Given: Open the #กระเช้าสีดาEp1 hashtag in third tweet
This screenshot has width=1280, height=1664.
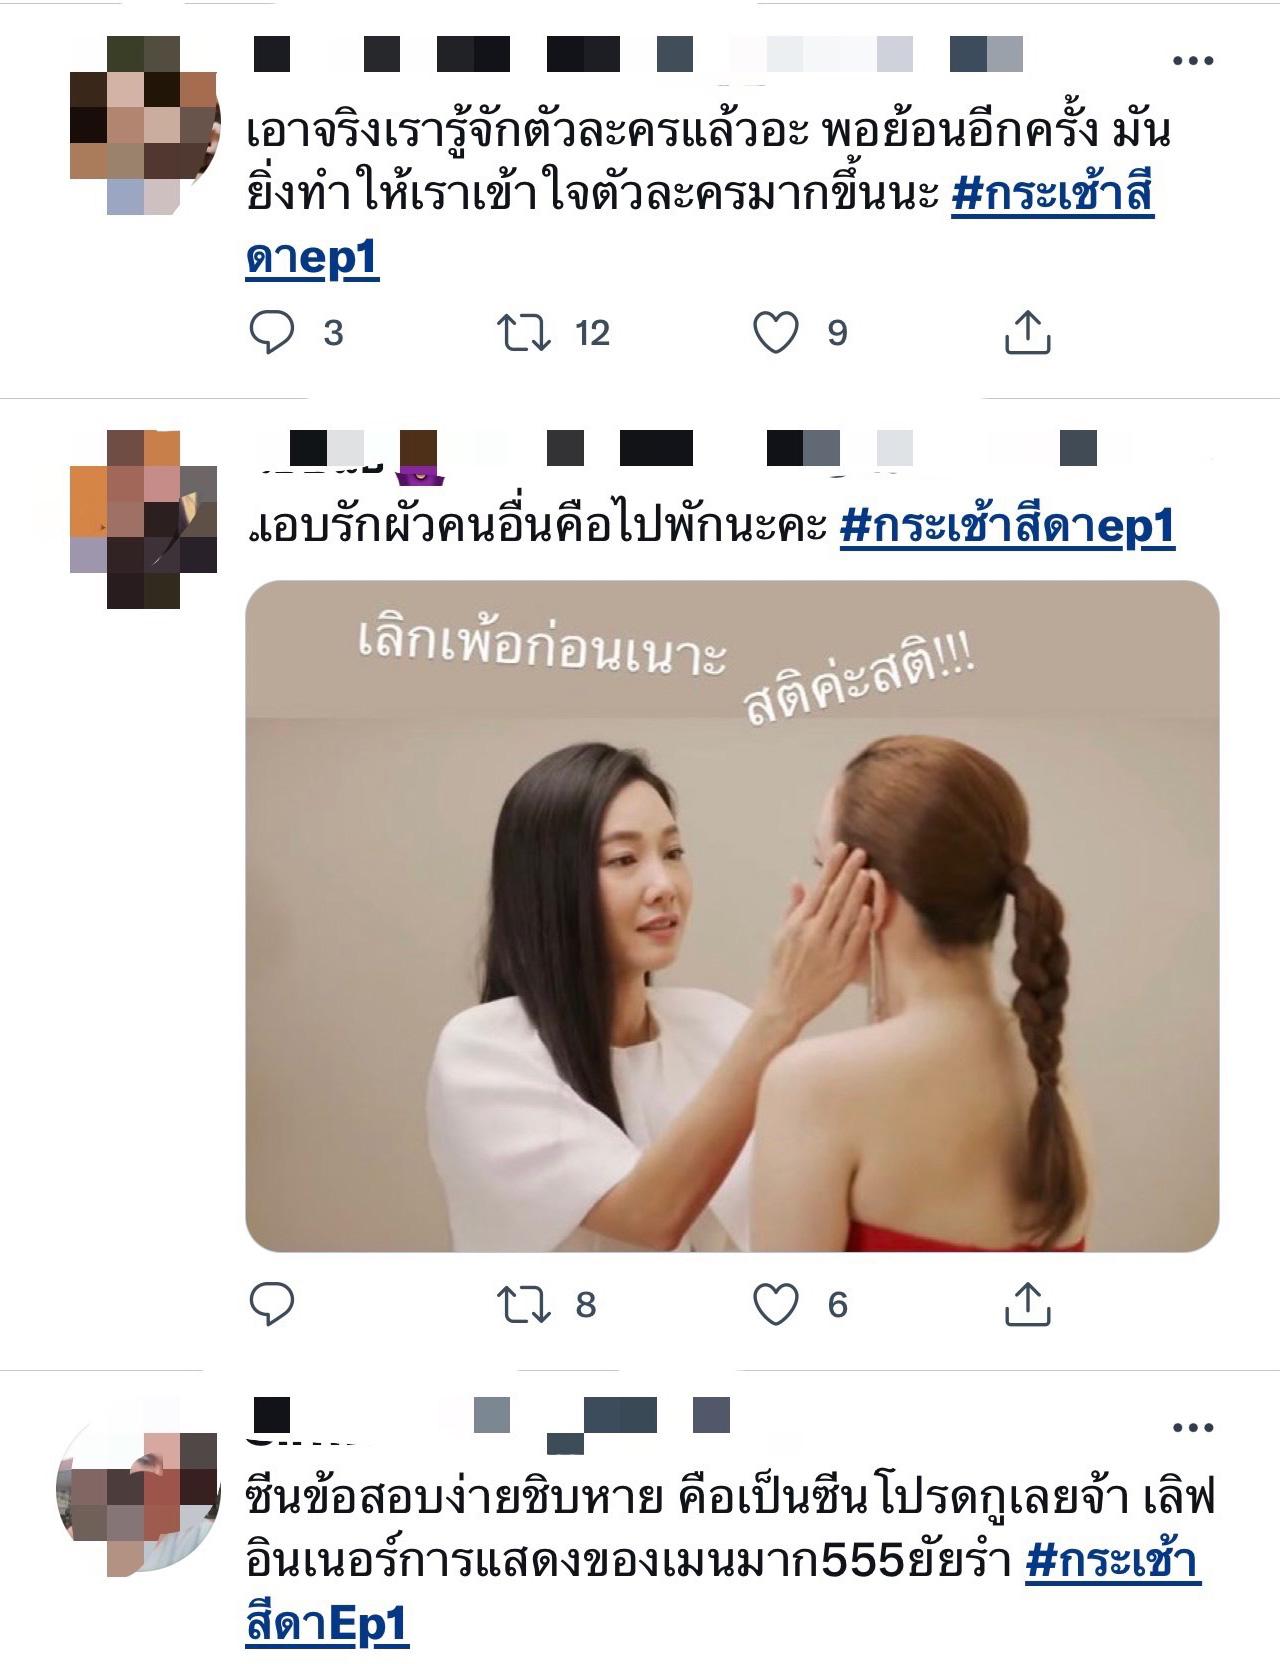Looking at the screenshot, I should pos(1111,1560).
